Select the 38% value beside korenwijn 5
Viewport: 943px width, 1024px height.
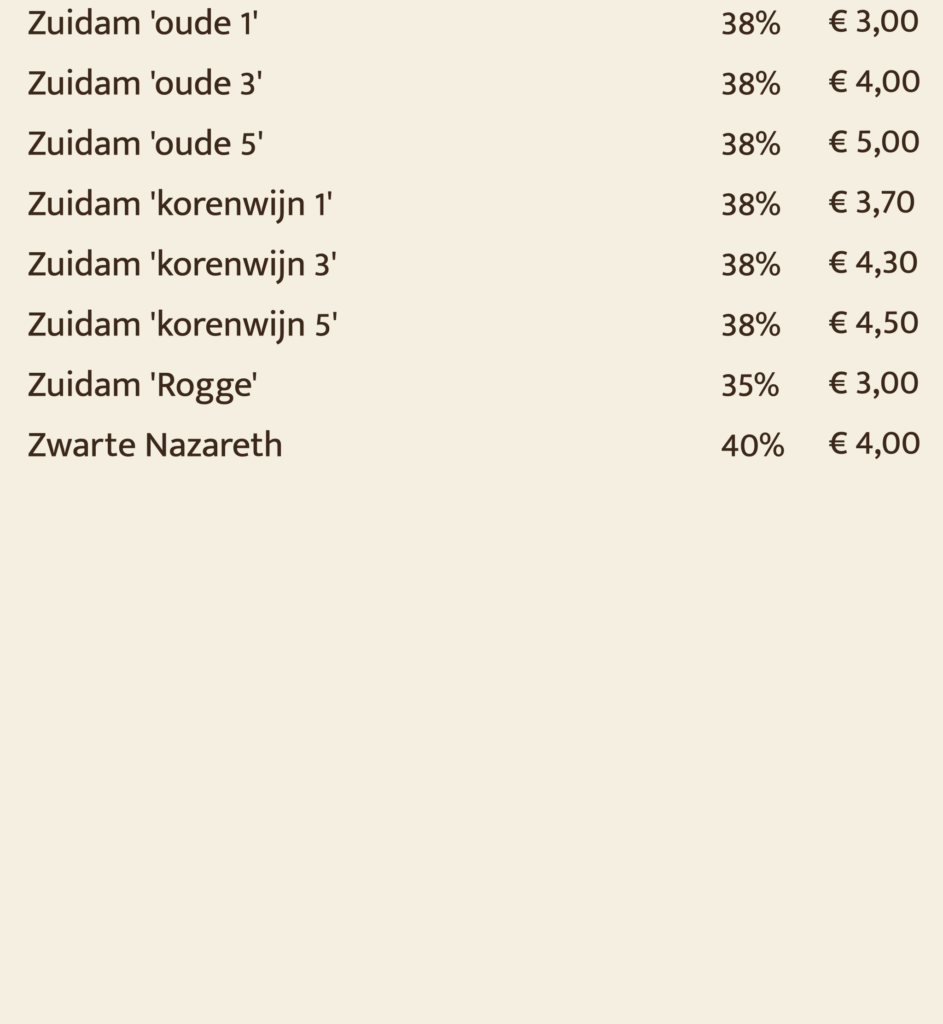pos(751,325)
